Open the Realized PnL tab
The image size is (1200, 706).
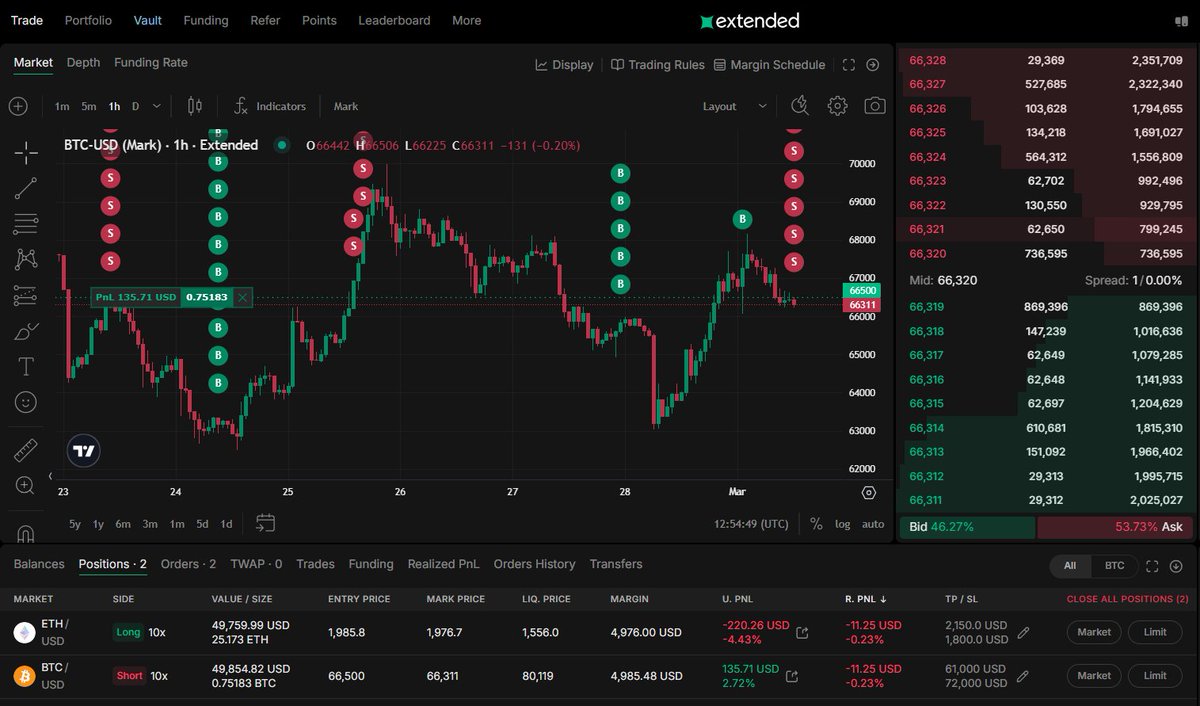coord(444,564)
